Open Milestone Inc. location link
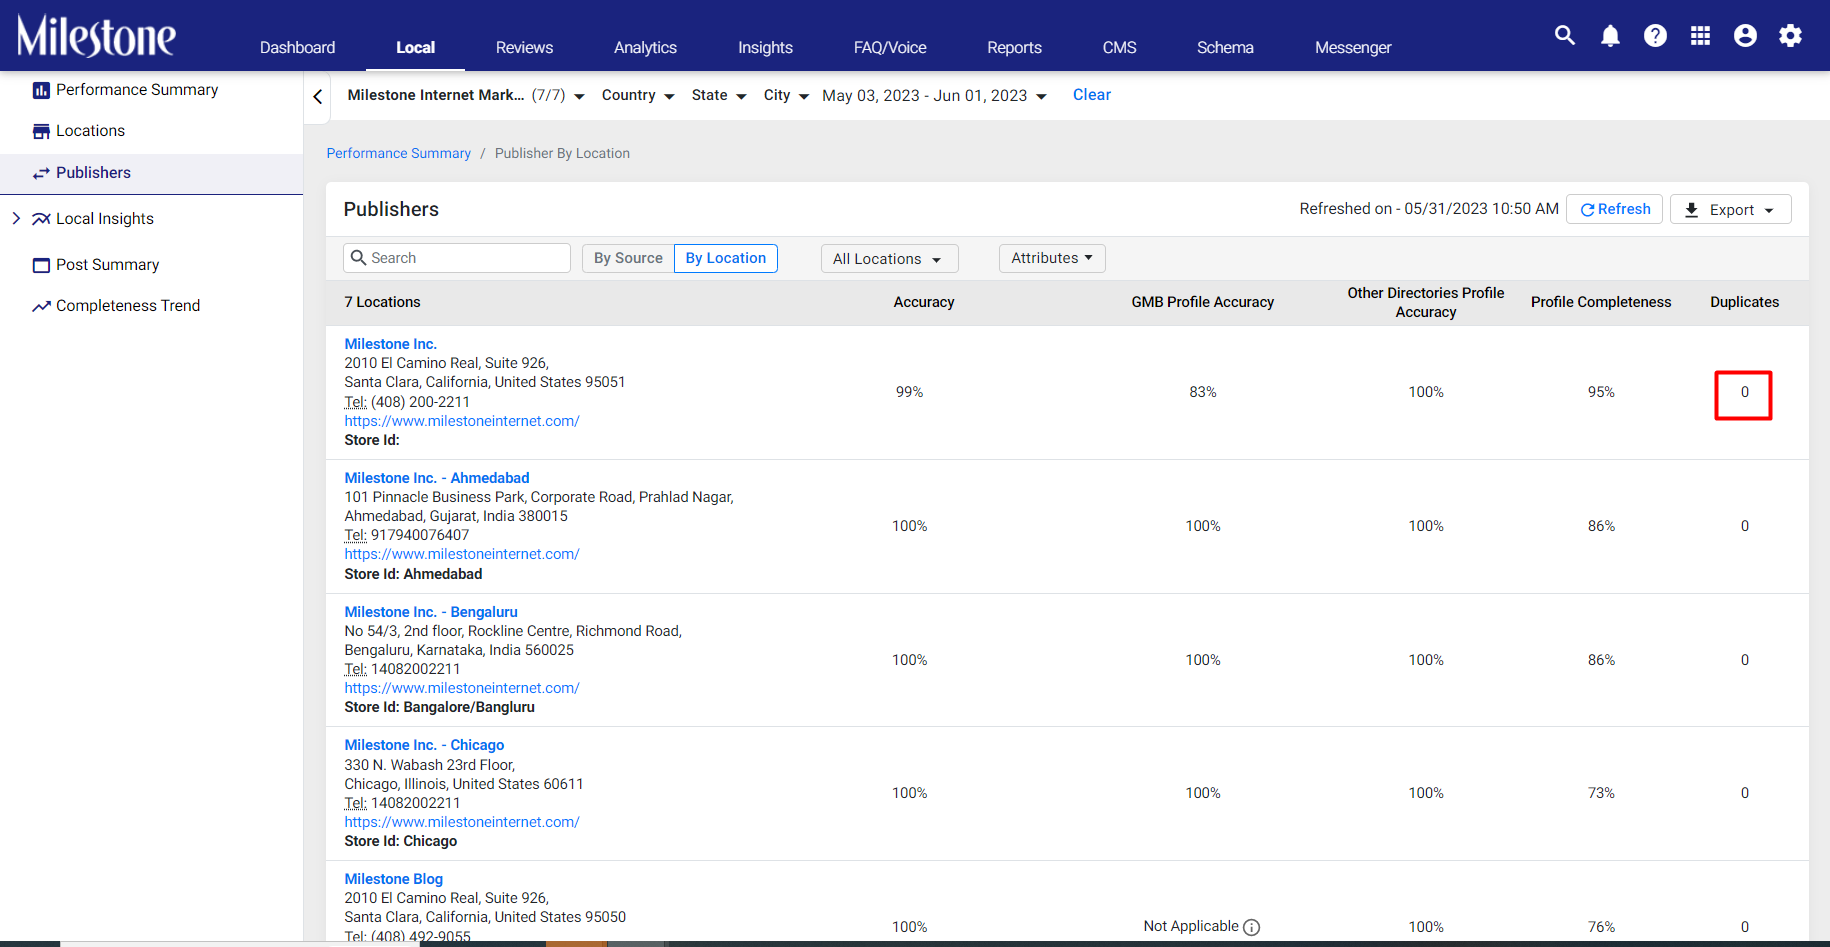This screenshot has height=947, width=1830. tap(390, 344)
